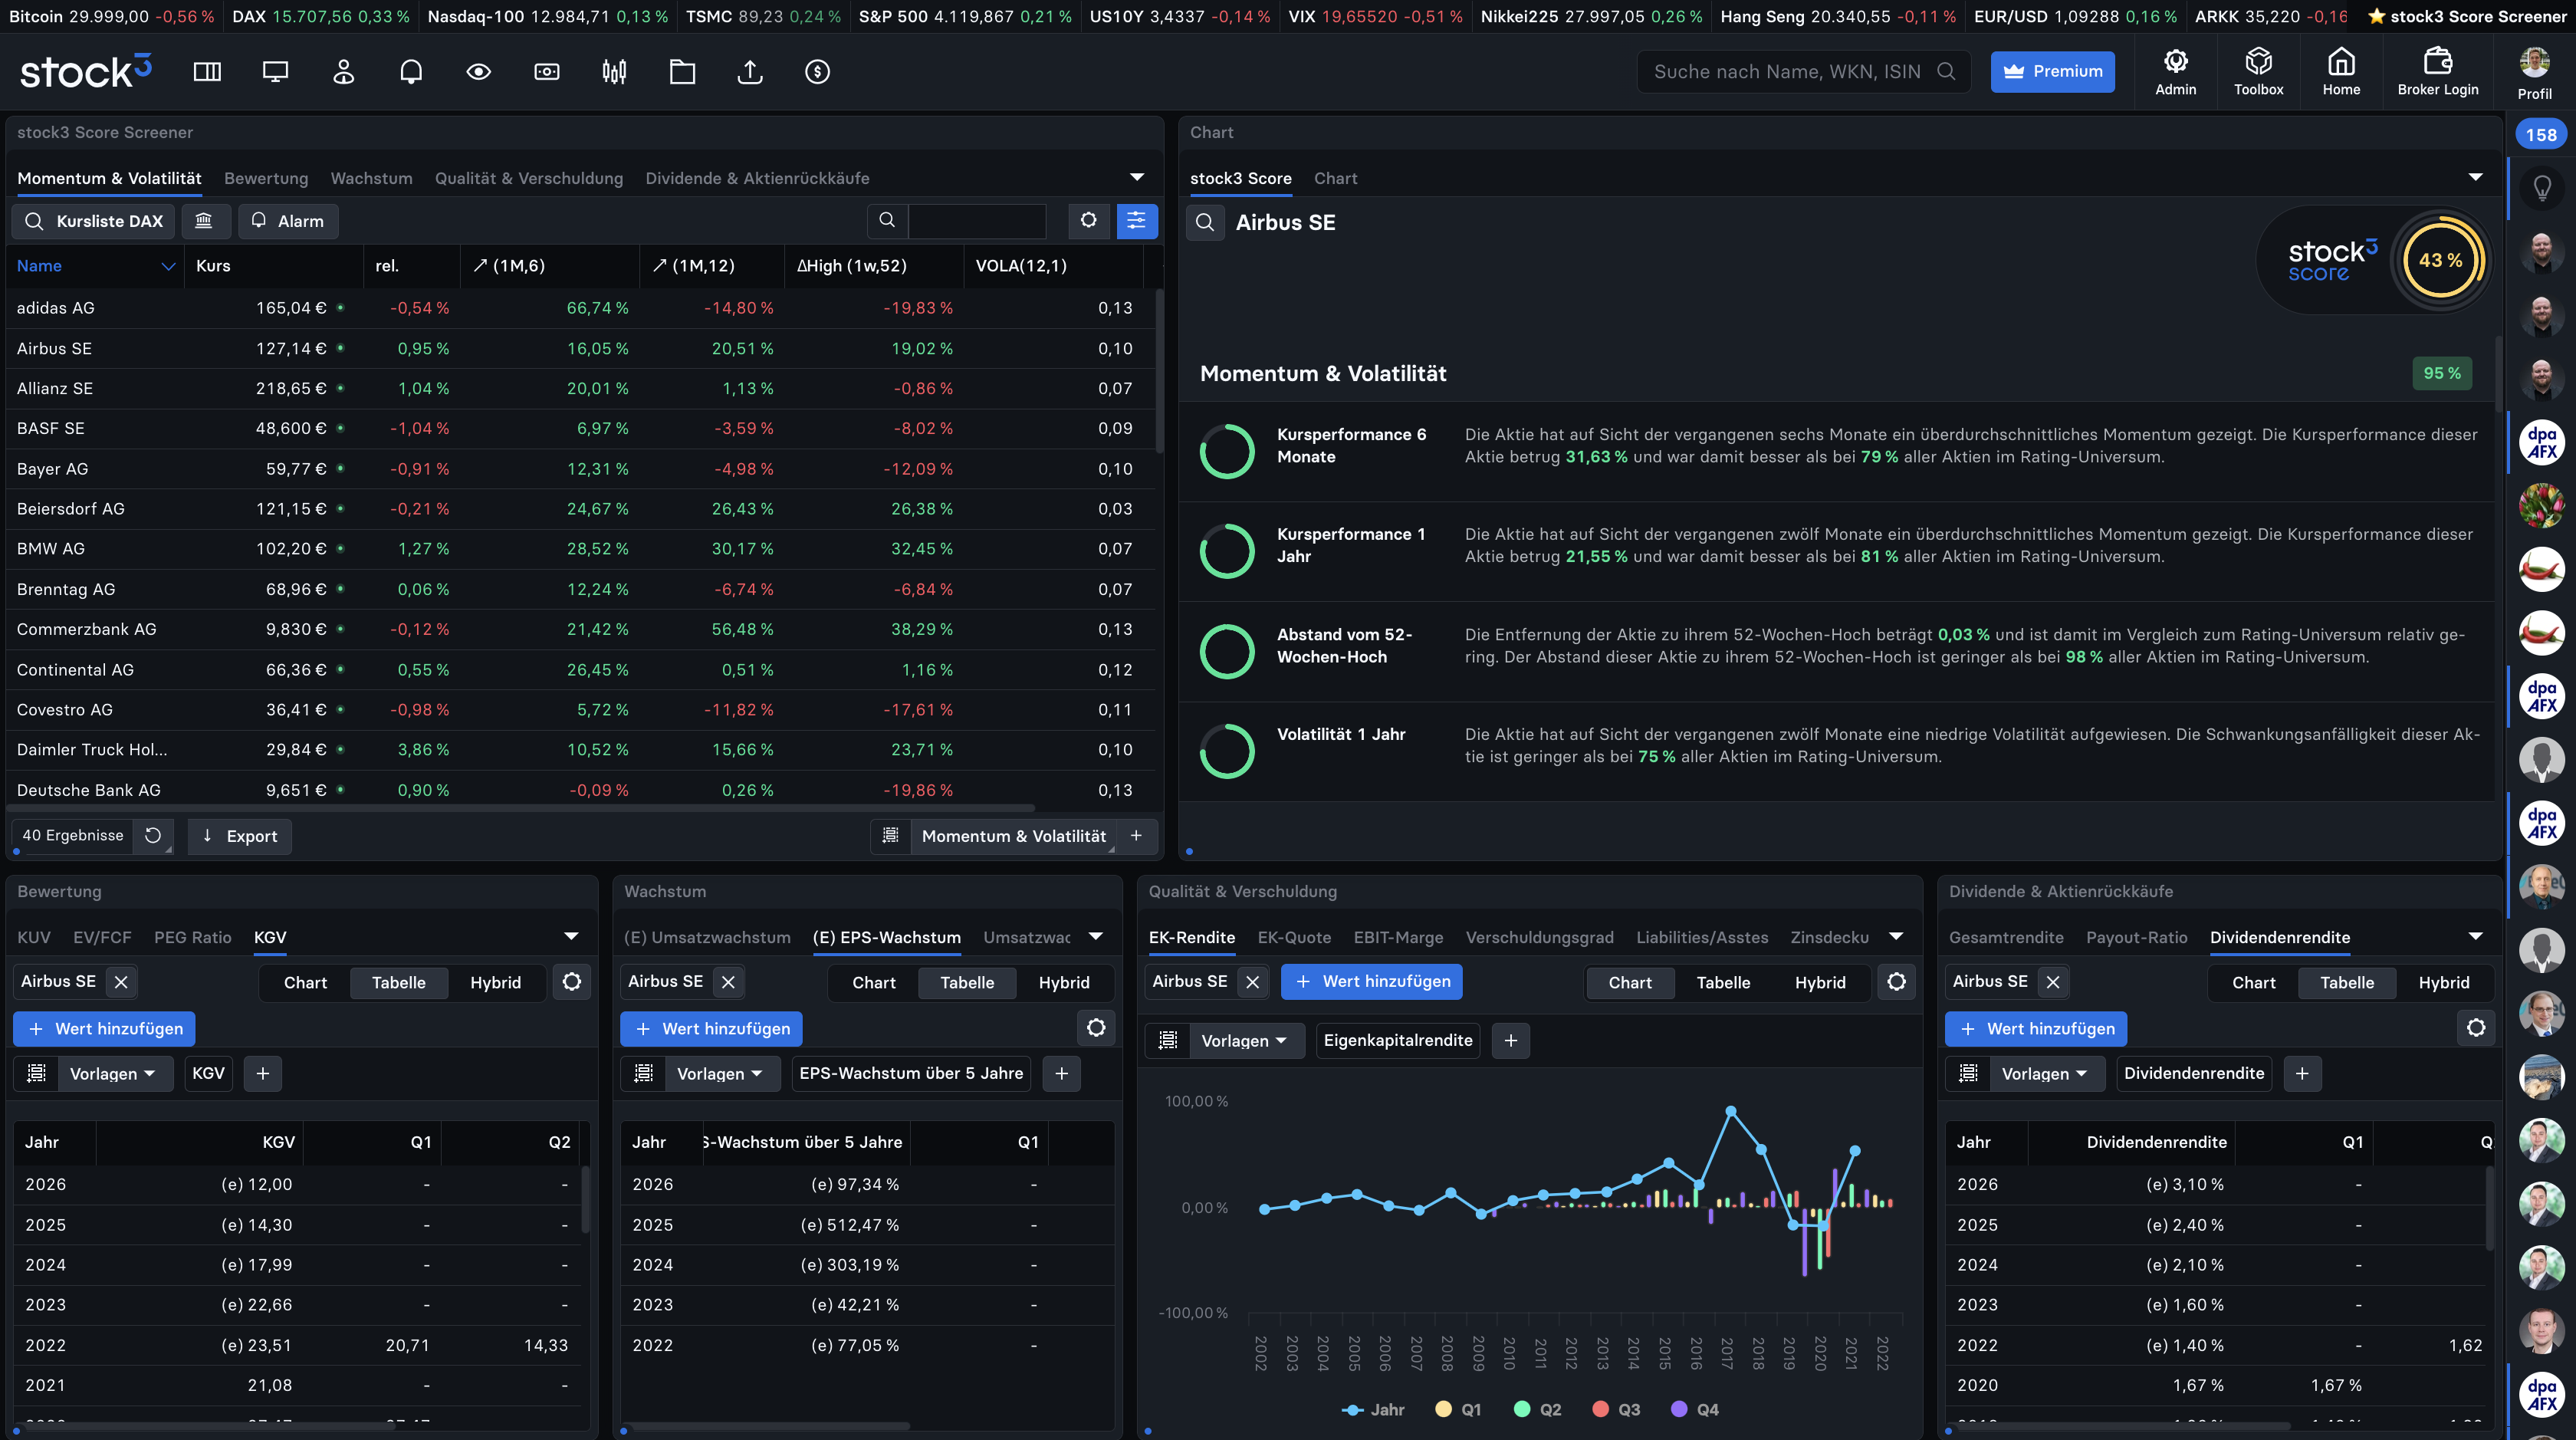Click the purple Q4 legend swatch
Image resolution: width=2576 pixels, height=1440 pixels.
(x=1679, y=1409)
